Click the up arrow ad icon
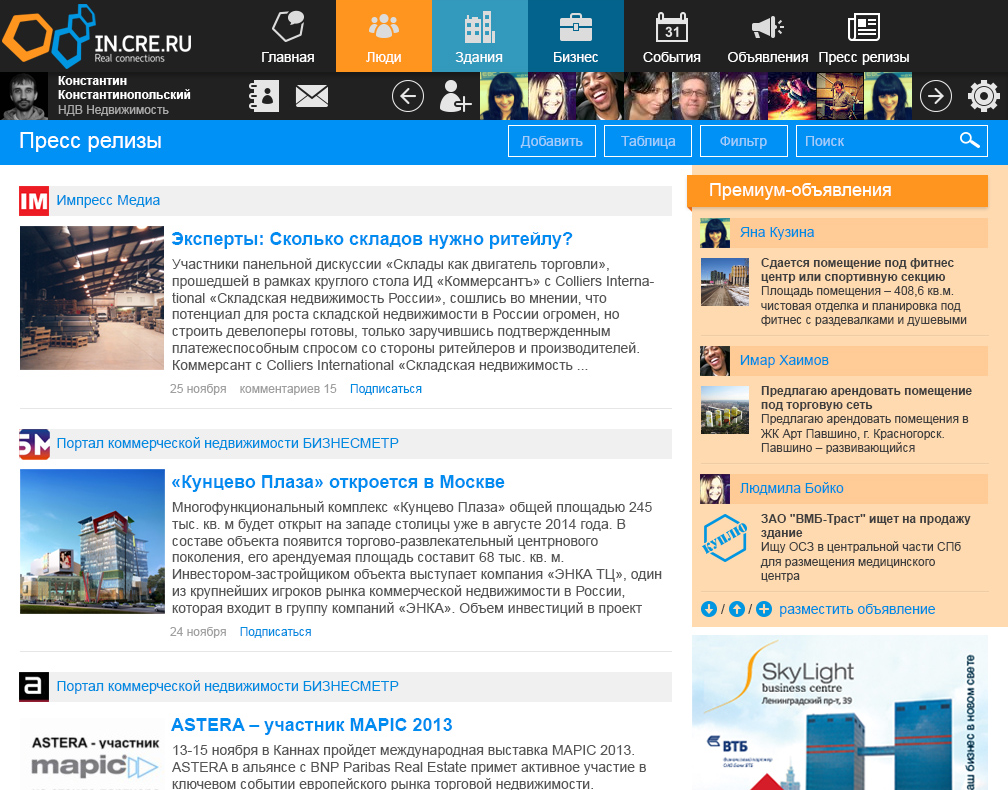 coord(737,609)
